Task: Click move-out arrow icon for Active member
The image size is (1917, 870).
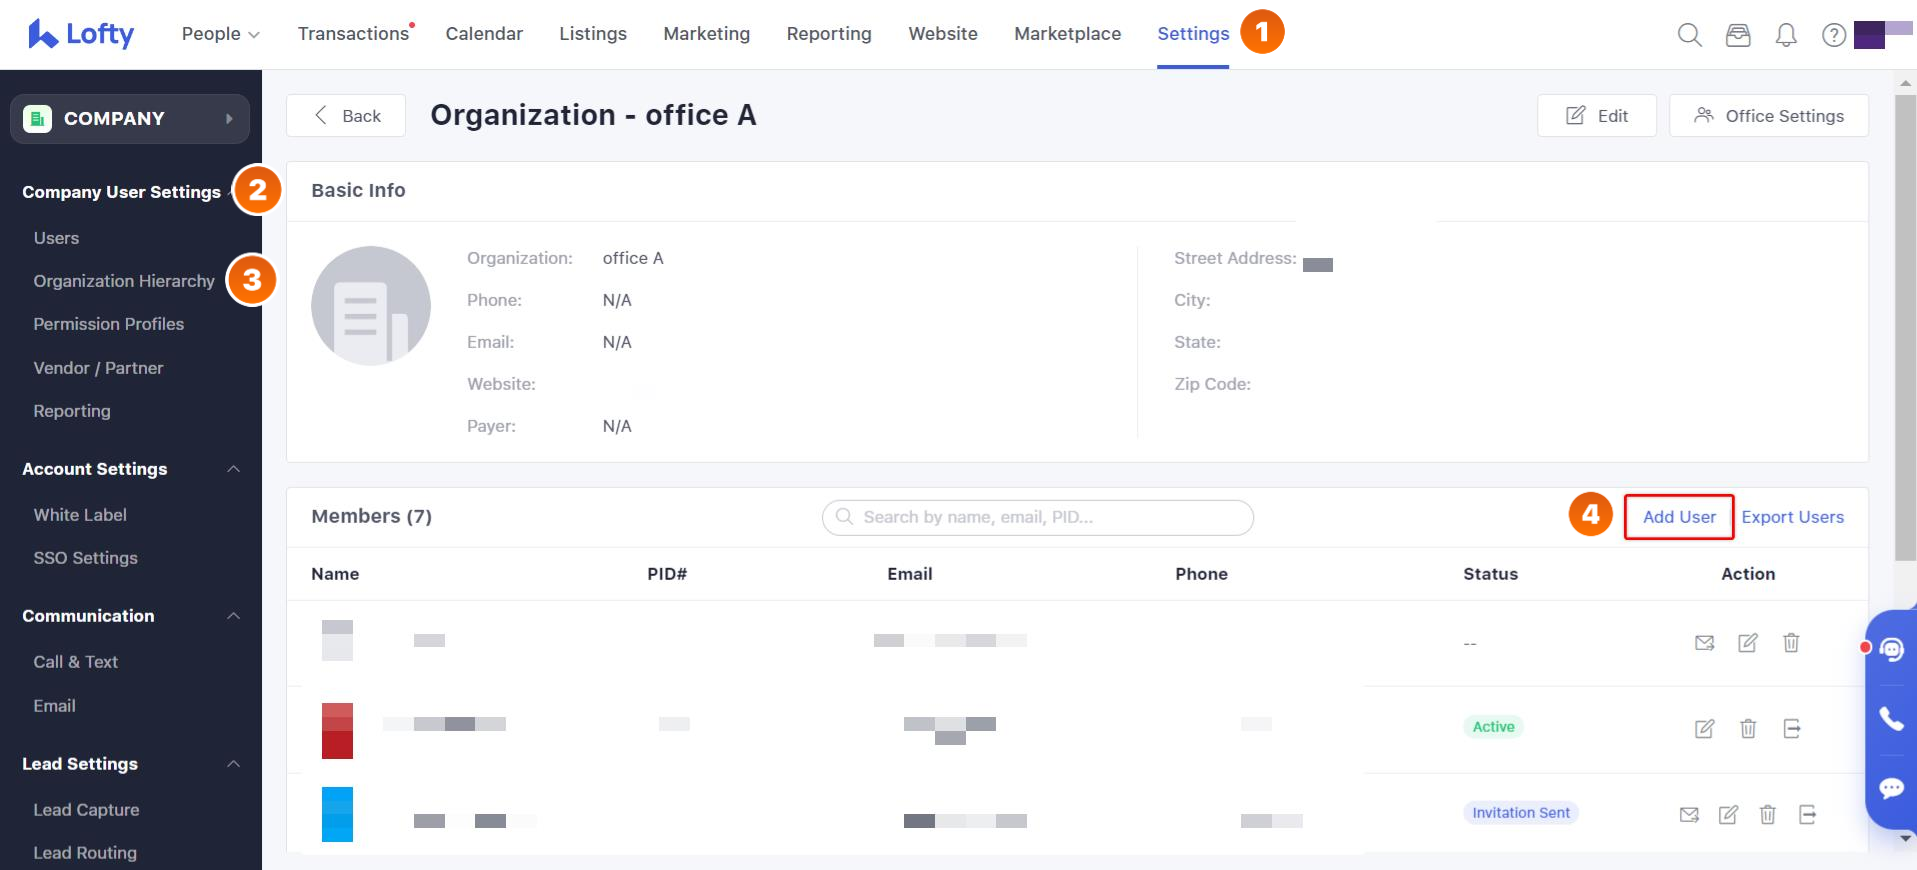Action: point(1791,729)
